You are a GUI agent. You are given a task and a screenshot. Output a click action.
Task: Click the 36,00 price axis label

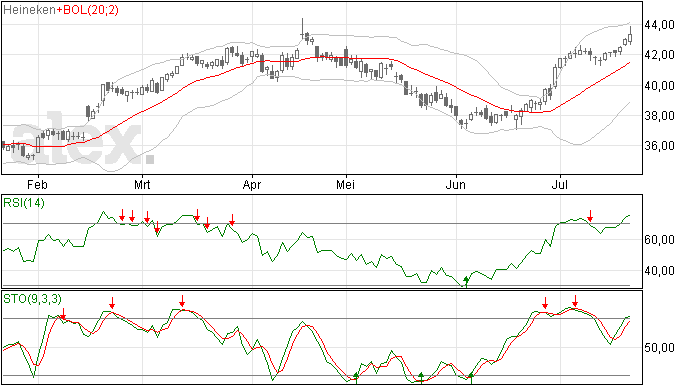(x=659, y=145)
